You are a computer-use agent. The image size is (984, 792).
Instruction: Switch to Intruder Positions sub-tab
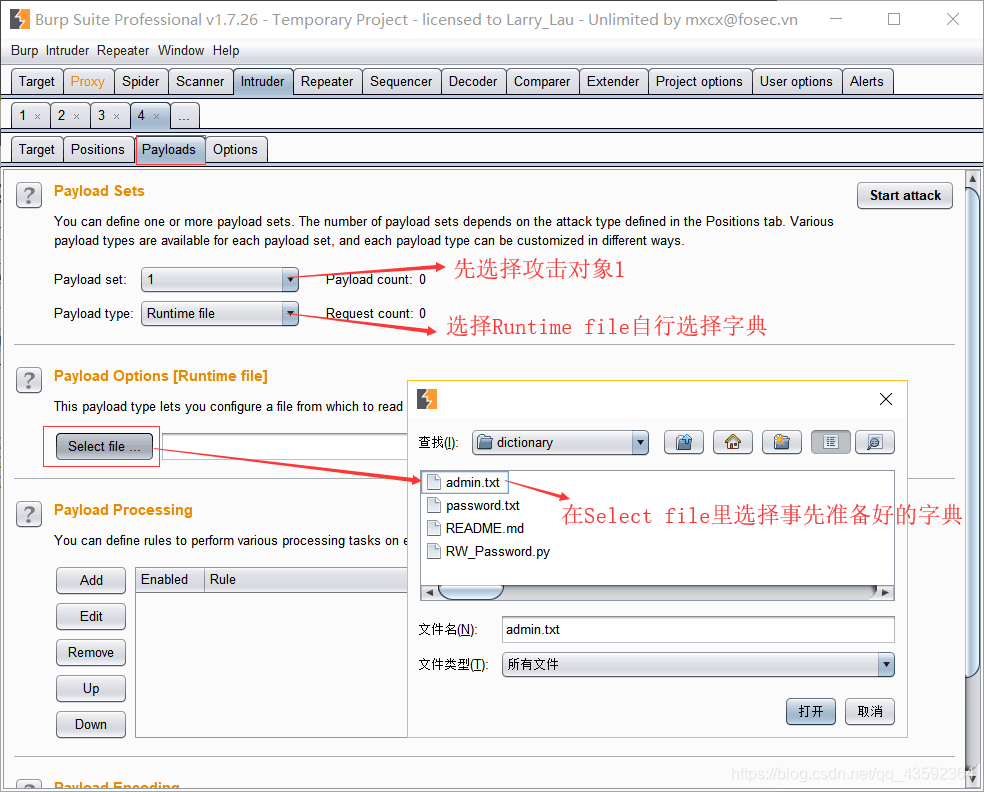98,149
